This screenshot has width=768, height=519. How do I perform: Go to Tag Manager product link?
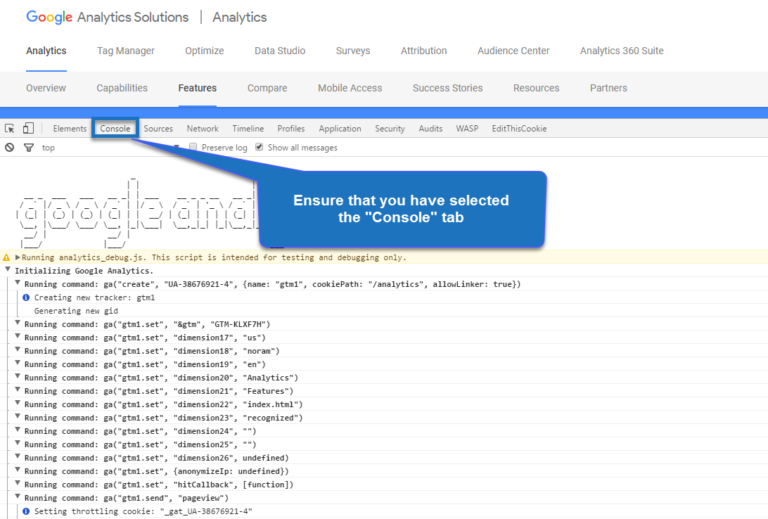125,51
